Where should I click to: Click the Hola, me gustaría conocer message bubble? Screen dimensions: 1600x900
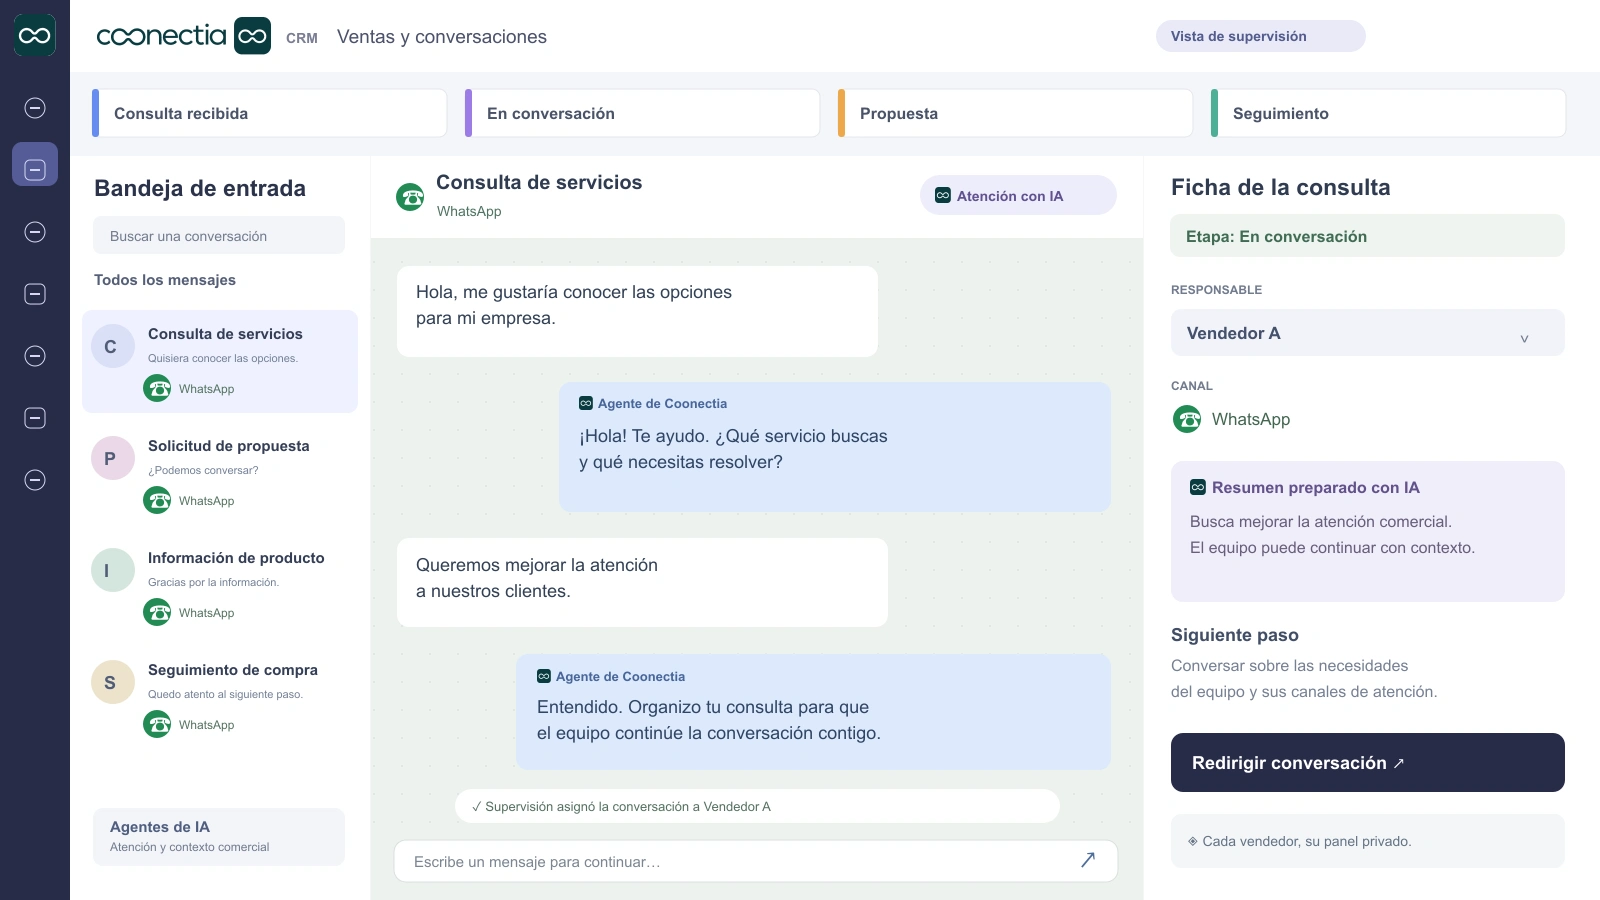[637, 311]
